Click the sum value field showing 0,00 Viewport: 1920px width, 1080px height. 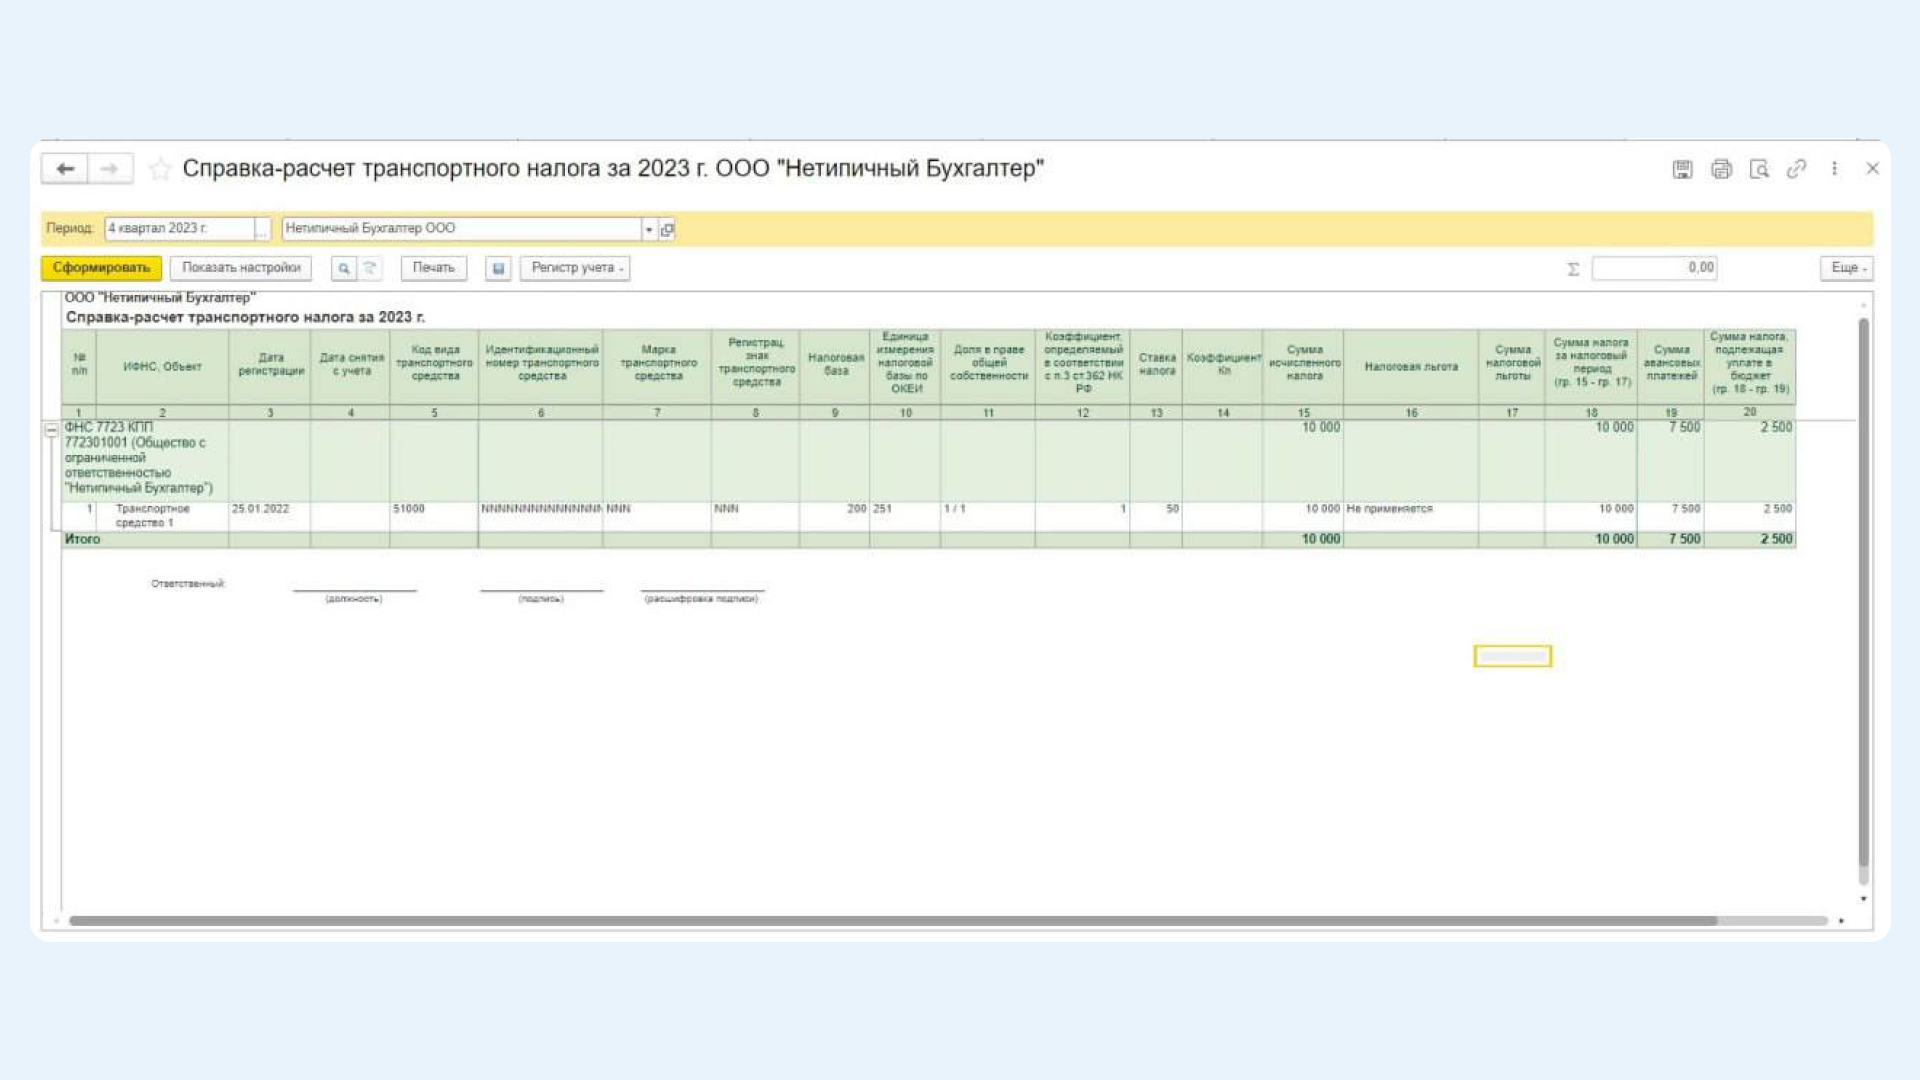[x=1654, y=268]
